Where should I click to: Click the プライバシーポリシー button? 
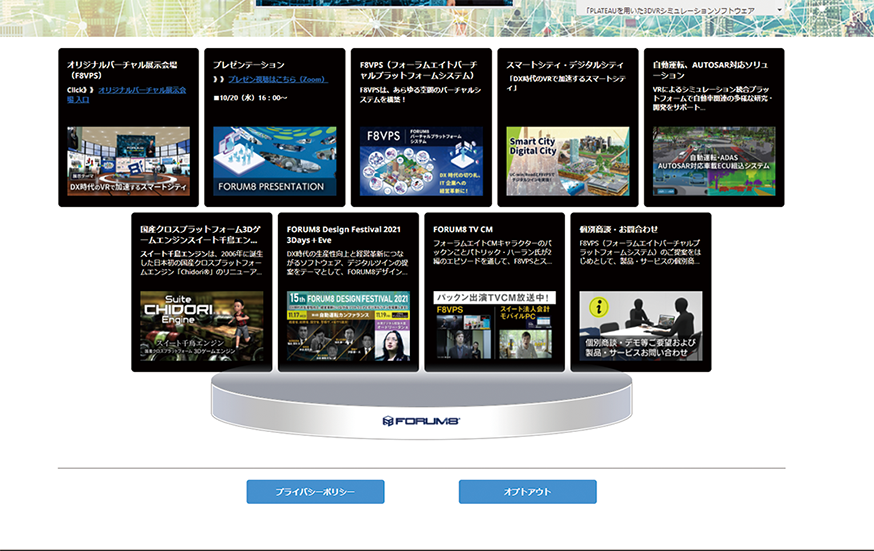315,492
